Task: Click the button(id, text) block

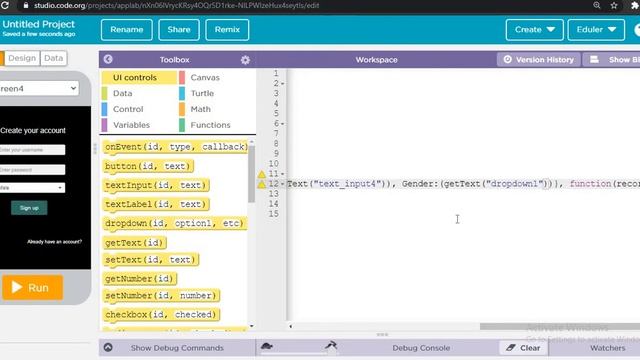Action: click(148, 166)
